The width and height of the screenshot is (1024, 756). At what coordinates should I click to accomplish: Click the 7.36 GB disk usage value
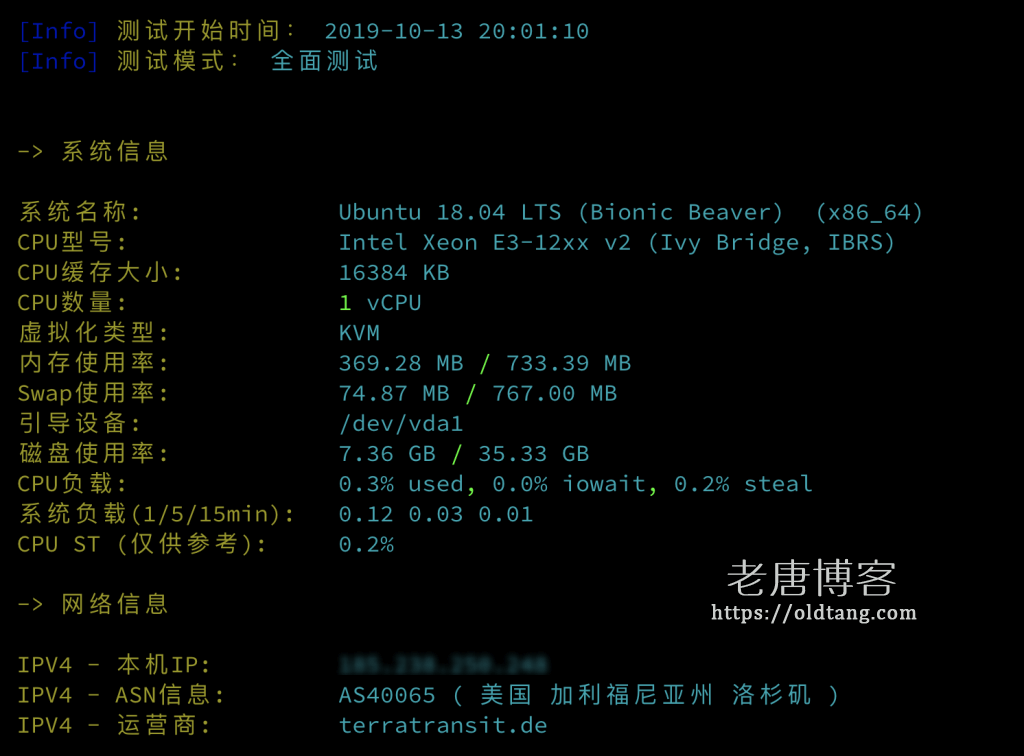coord(387,454)
